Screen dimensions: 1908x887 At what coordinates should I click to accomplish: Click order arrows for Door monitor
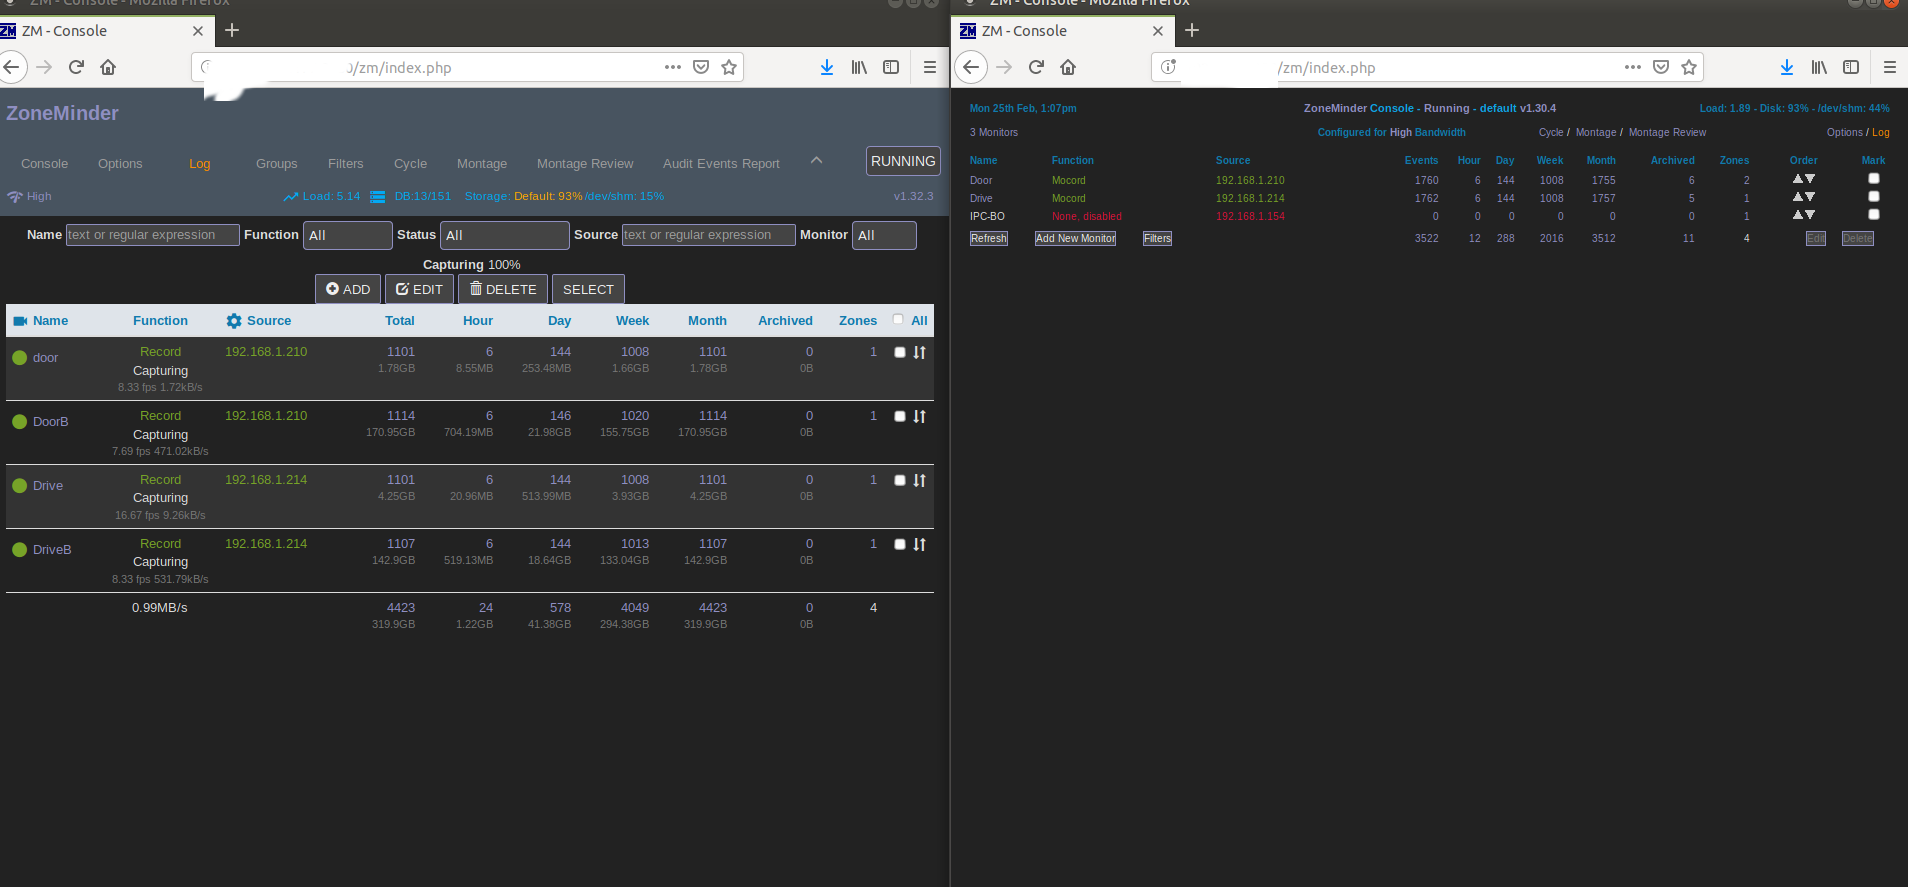(x=1804, y=179)
